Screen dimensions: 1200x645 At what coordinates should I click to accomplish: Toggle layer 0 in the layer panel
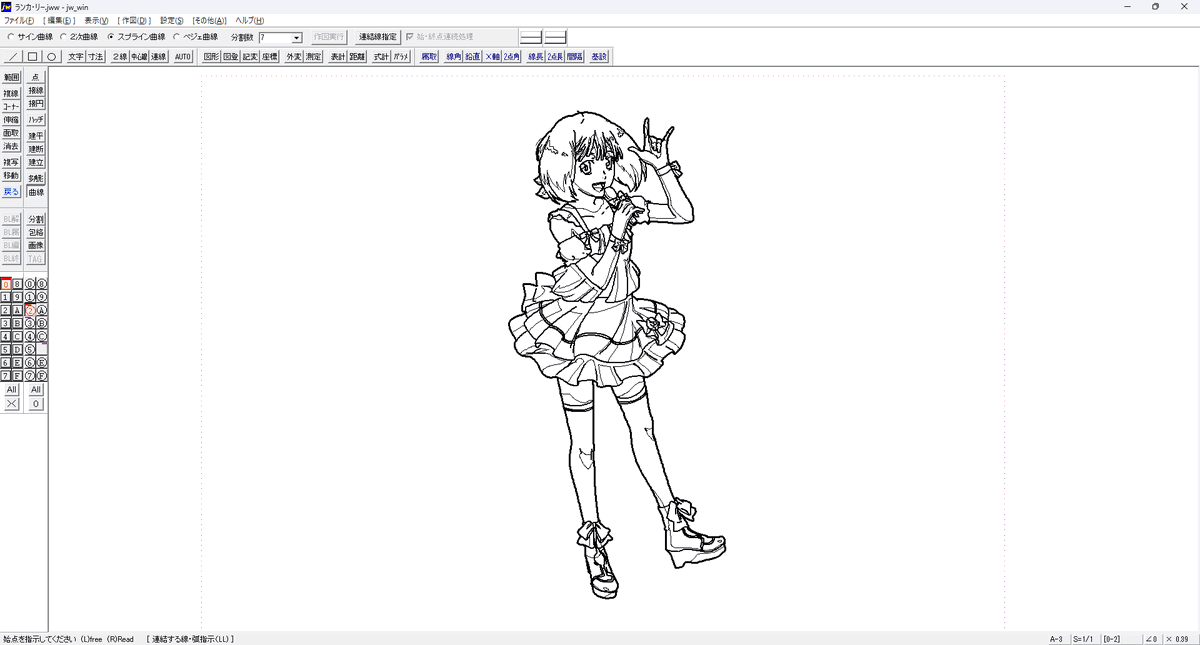(x=6, y=284)
